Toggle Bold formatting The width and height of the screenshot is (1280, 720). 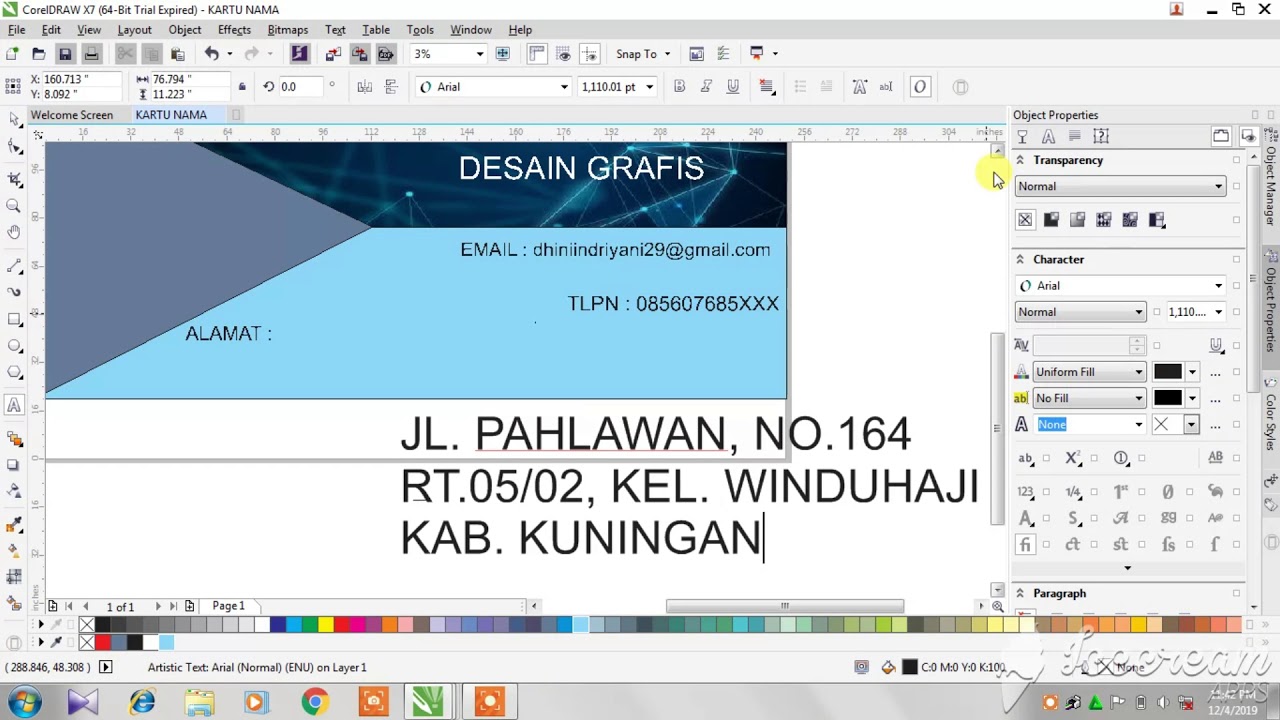[680, 87]
